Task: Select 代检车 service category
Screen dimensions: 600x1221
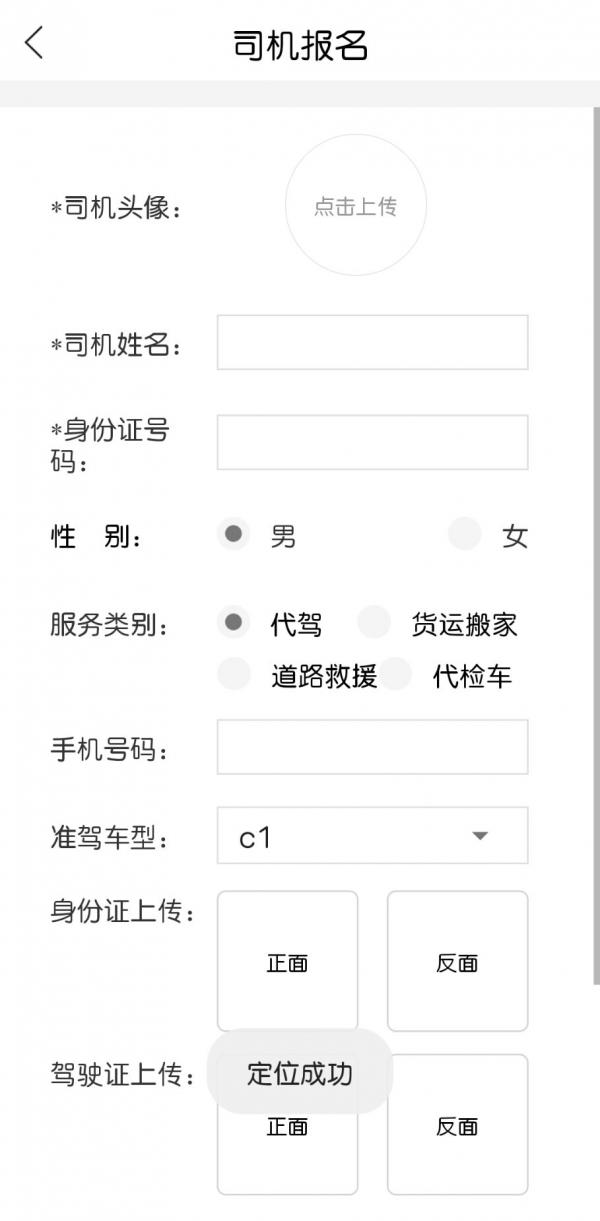Action: click(397, 674)
